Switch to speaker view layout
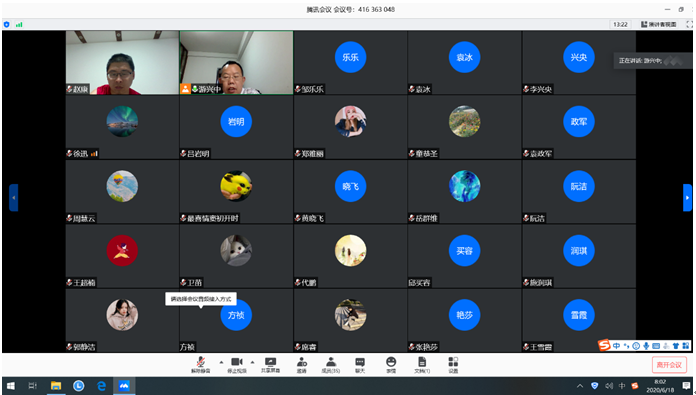The width and height of the screenshot is (696, 395). click(x=659, y=24)
